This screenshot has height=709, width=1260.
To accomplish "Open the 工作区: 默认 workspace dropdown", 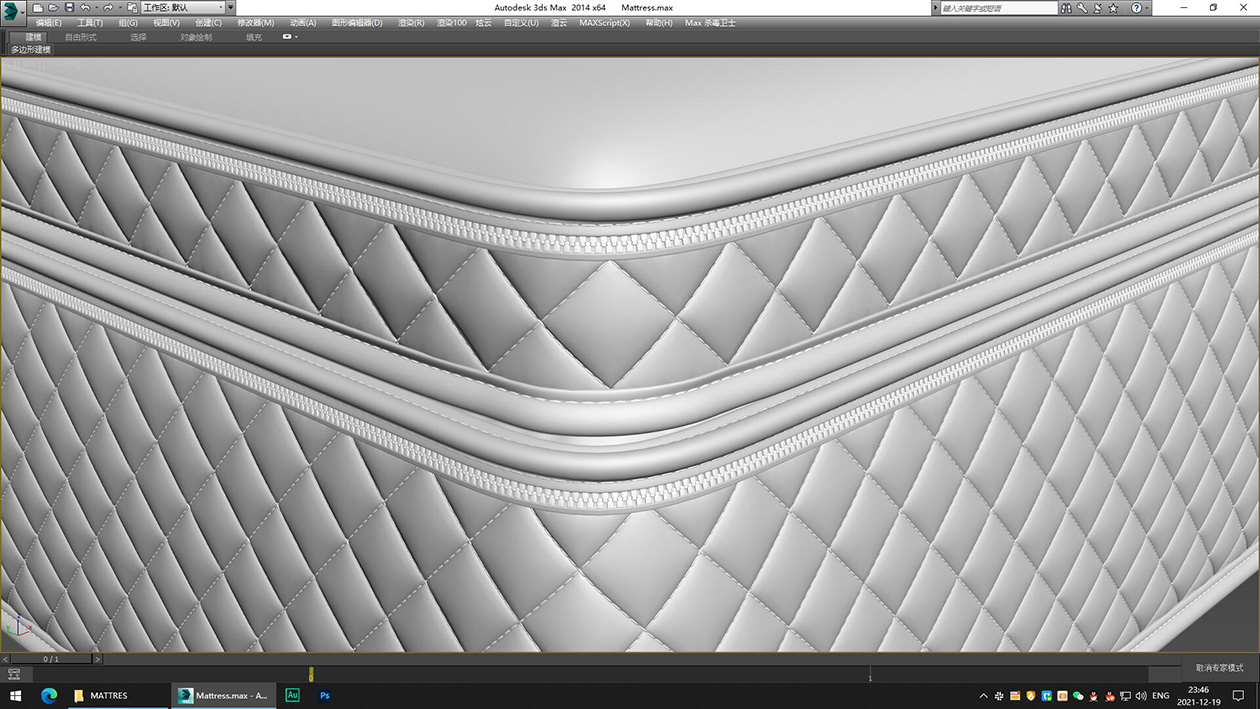I will coord(182,8).
